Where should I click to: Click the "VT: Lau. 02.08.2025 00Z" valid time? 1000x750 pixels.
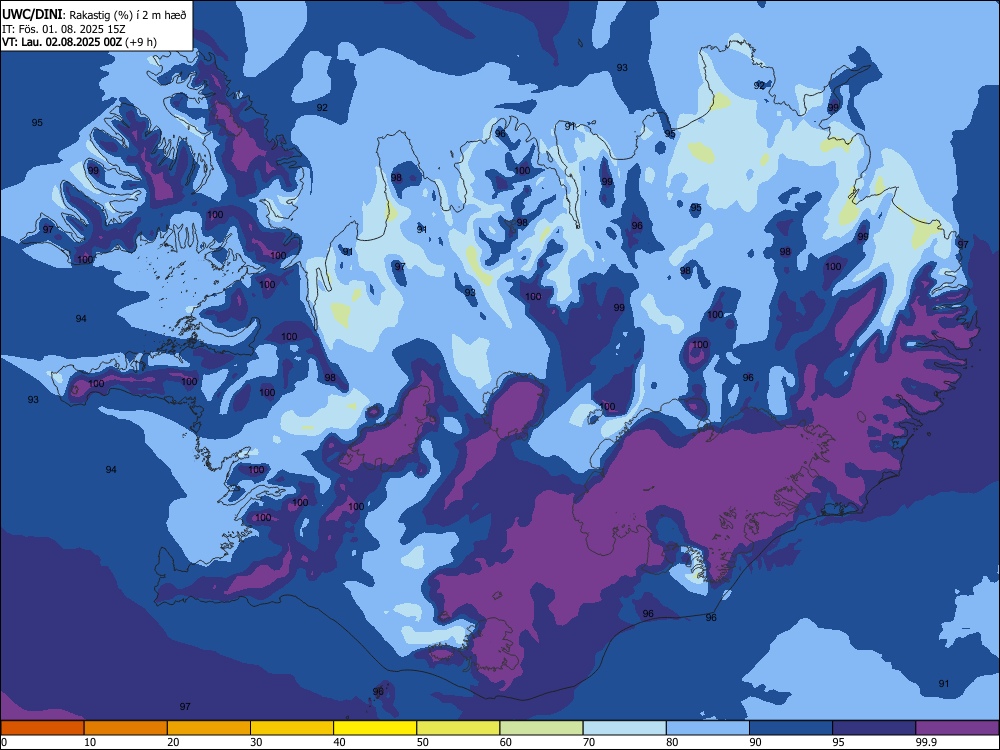click(x=62, y=42)
